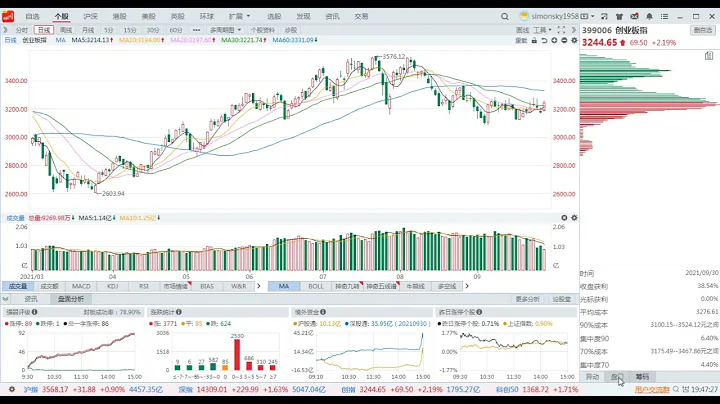
Task: Click the 更多分析 button
Action: click(528, 299)
